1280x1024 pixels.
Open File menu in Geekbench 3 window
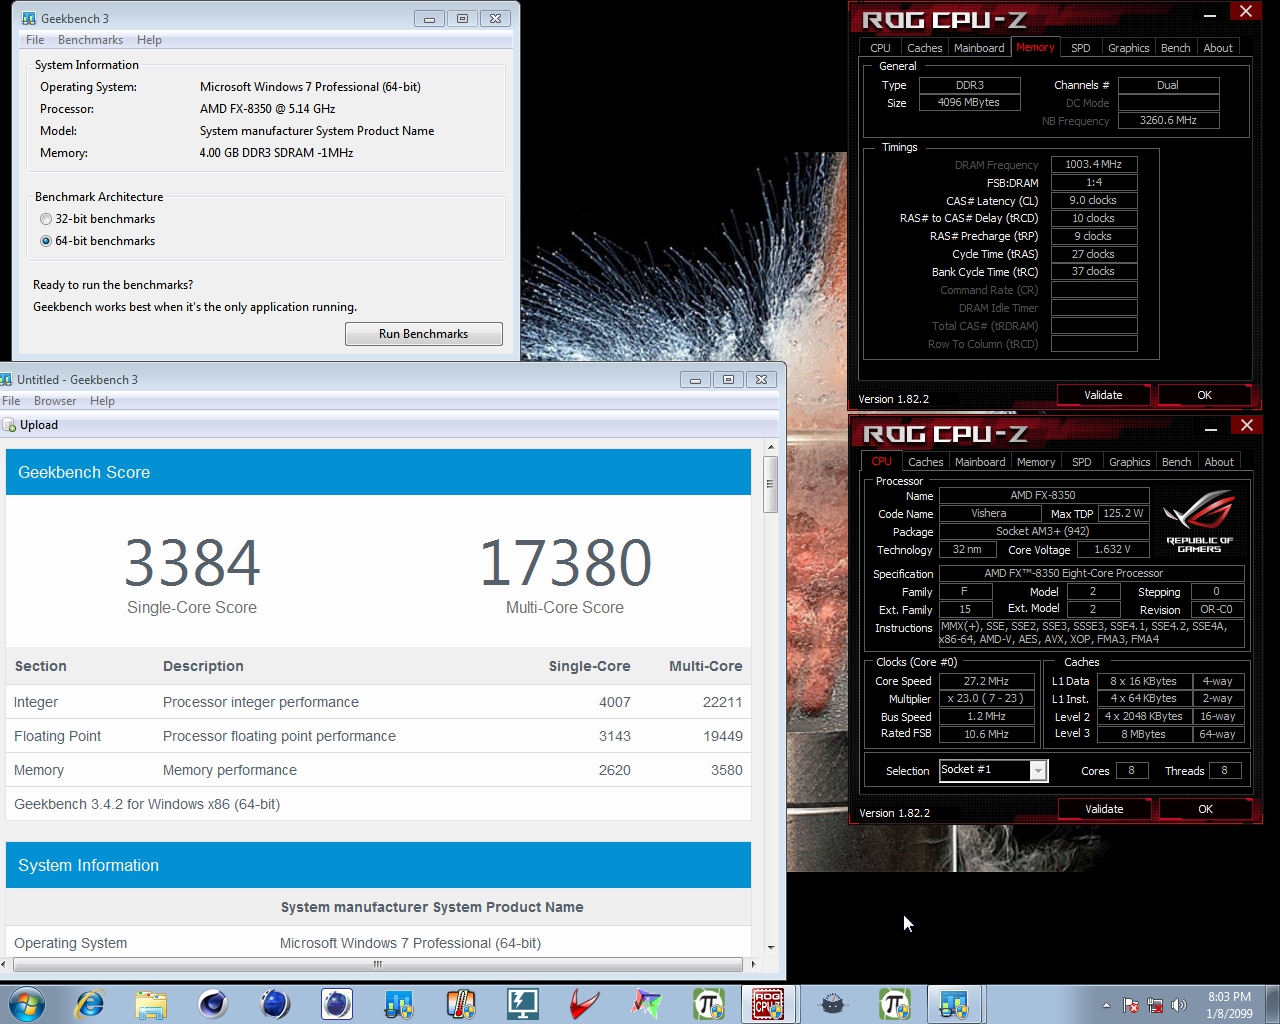pos(35,40)
